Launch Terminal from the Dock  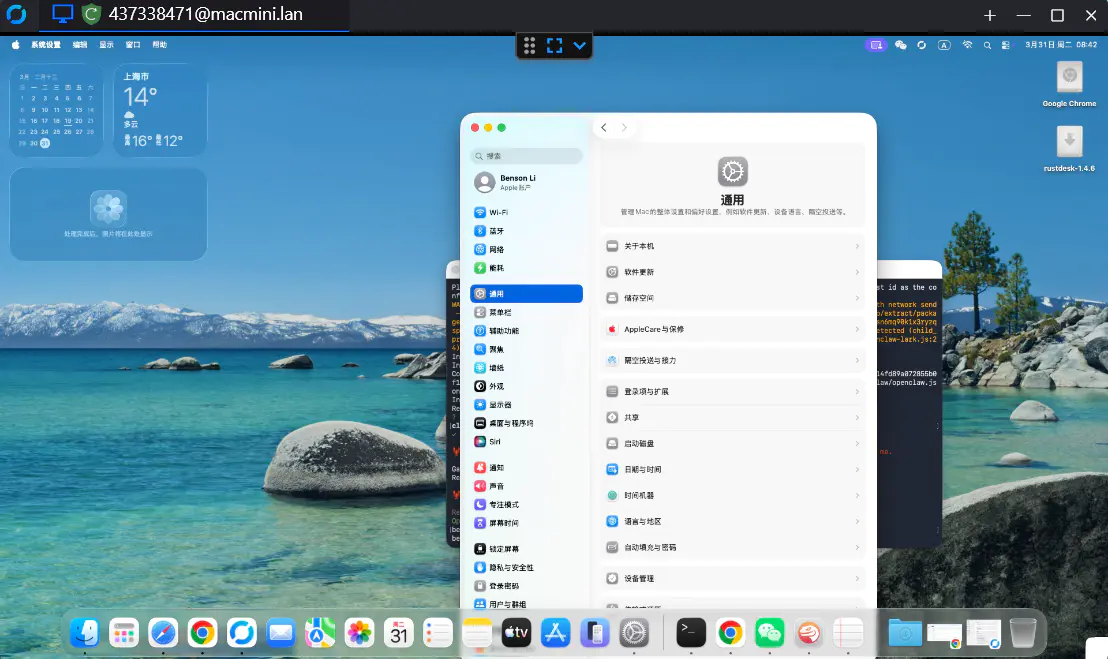pyautogui.click(x=690, y=632)
